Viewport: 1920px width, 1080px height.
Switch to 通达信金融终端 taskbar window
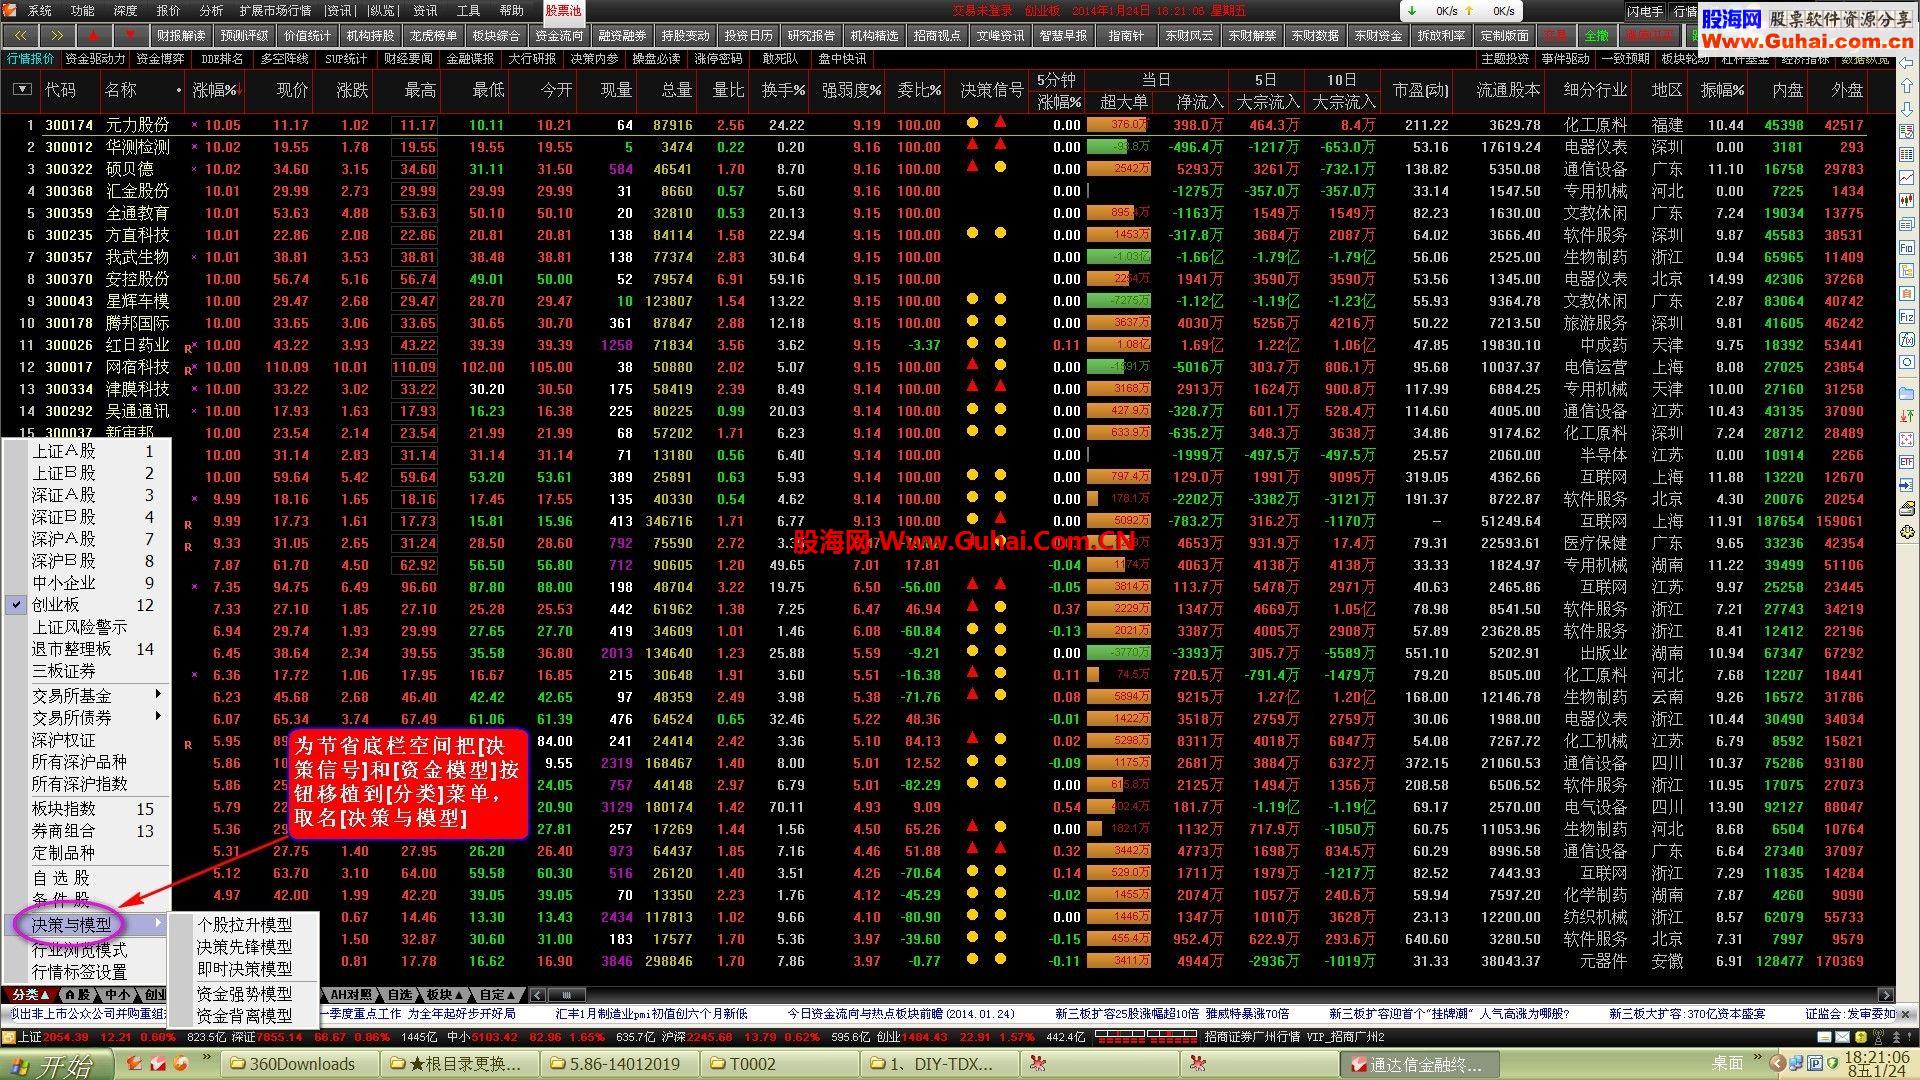point(1420,1064)
